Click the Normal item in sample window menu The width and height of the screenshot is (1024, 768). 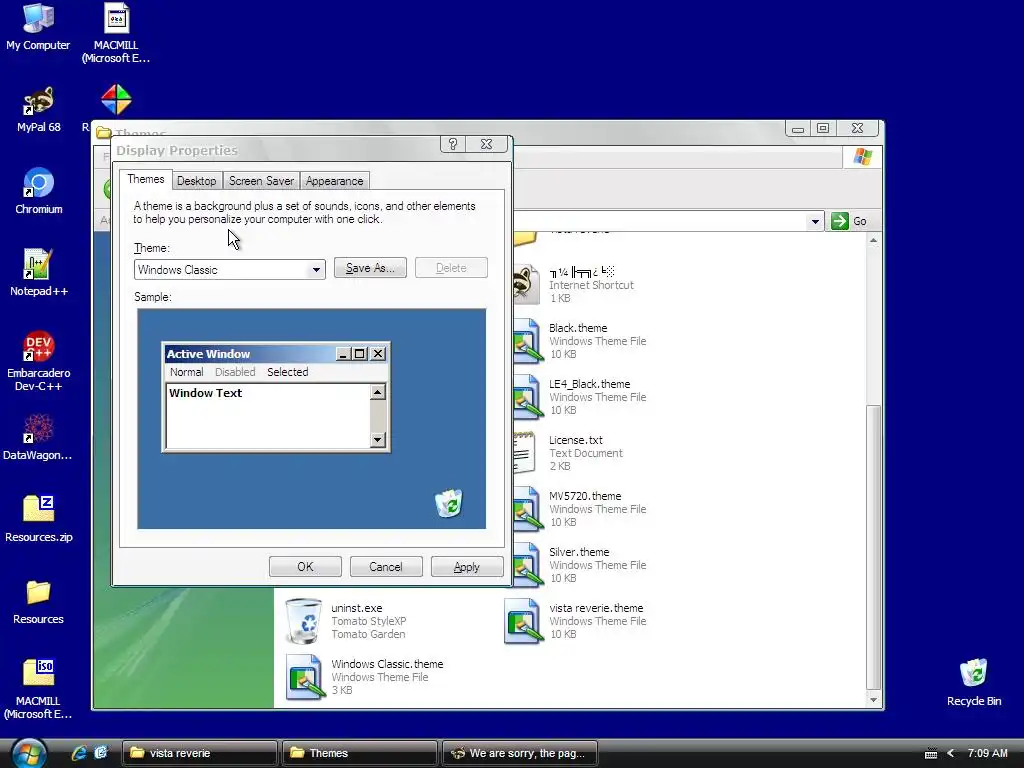click(x=186, y=372)
